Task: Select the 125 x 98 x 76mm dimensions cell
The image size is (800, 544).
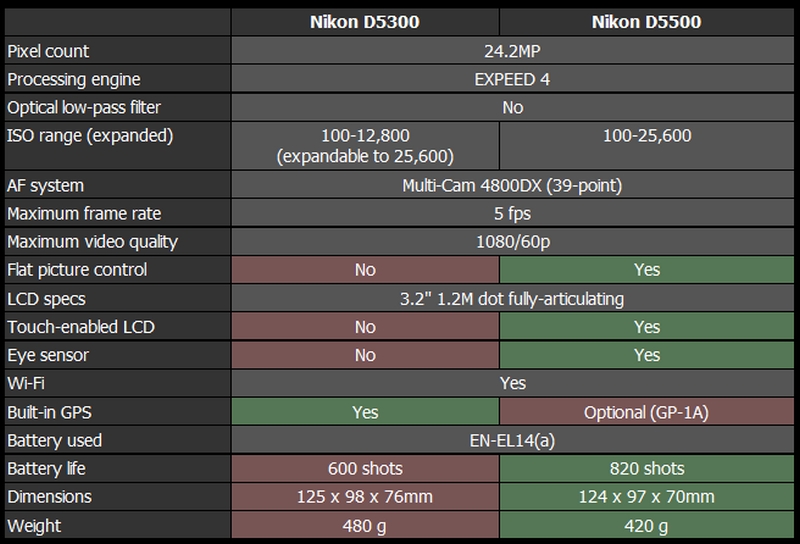Action: (x=364, y=497)
